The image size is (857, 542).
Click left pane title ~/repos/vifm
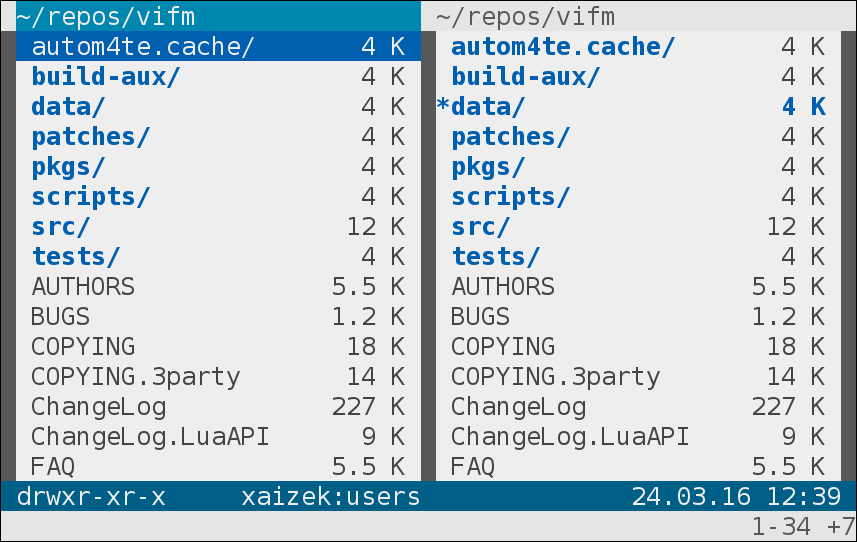click(106, 17)
